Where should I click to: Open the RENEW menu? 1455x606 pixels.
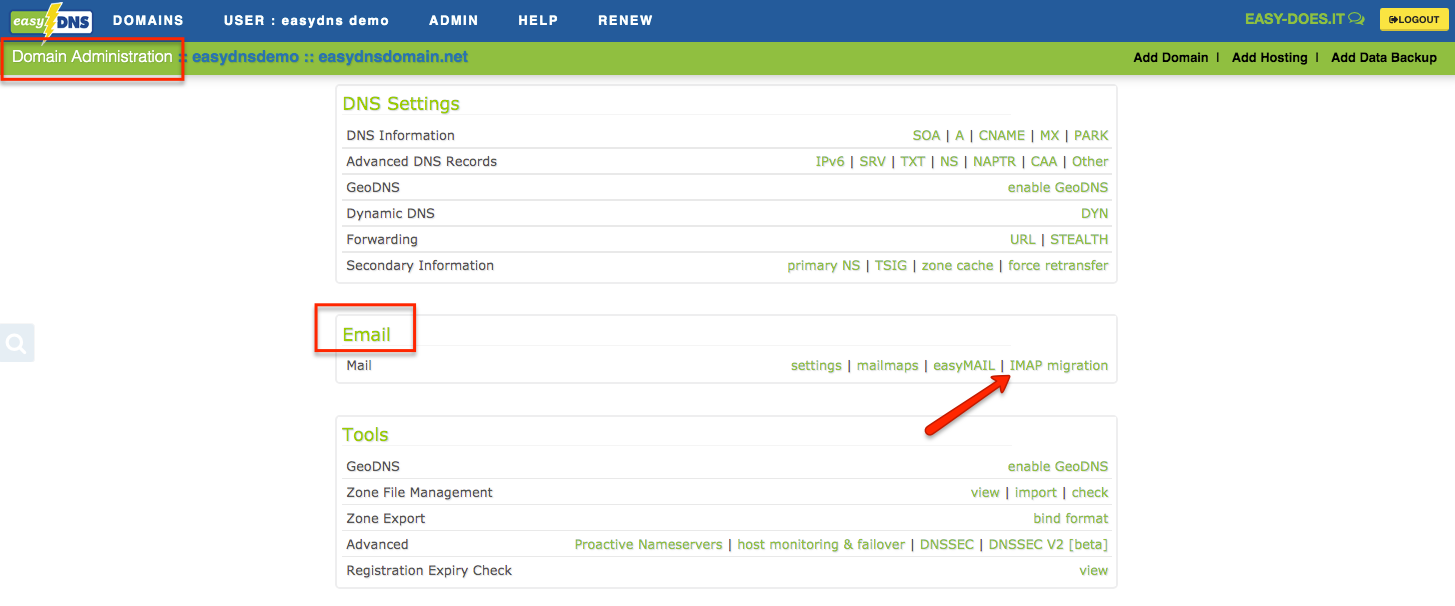tap(625, 20)
